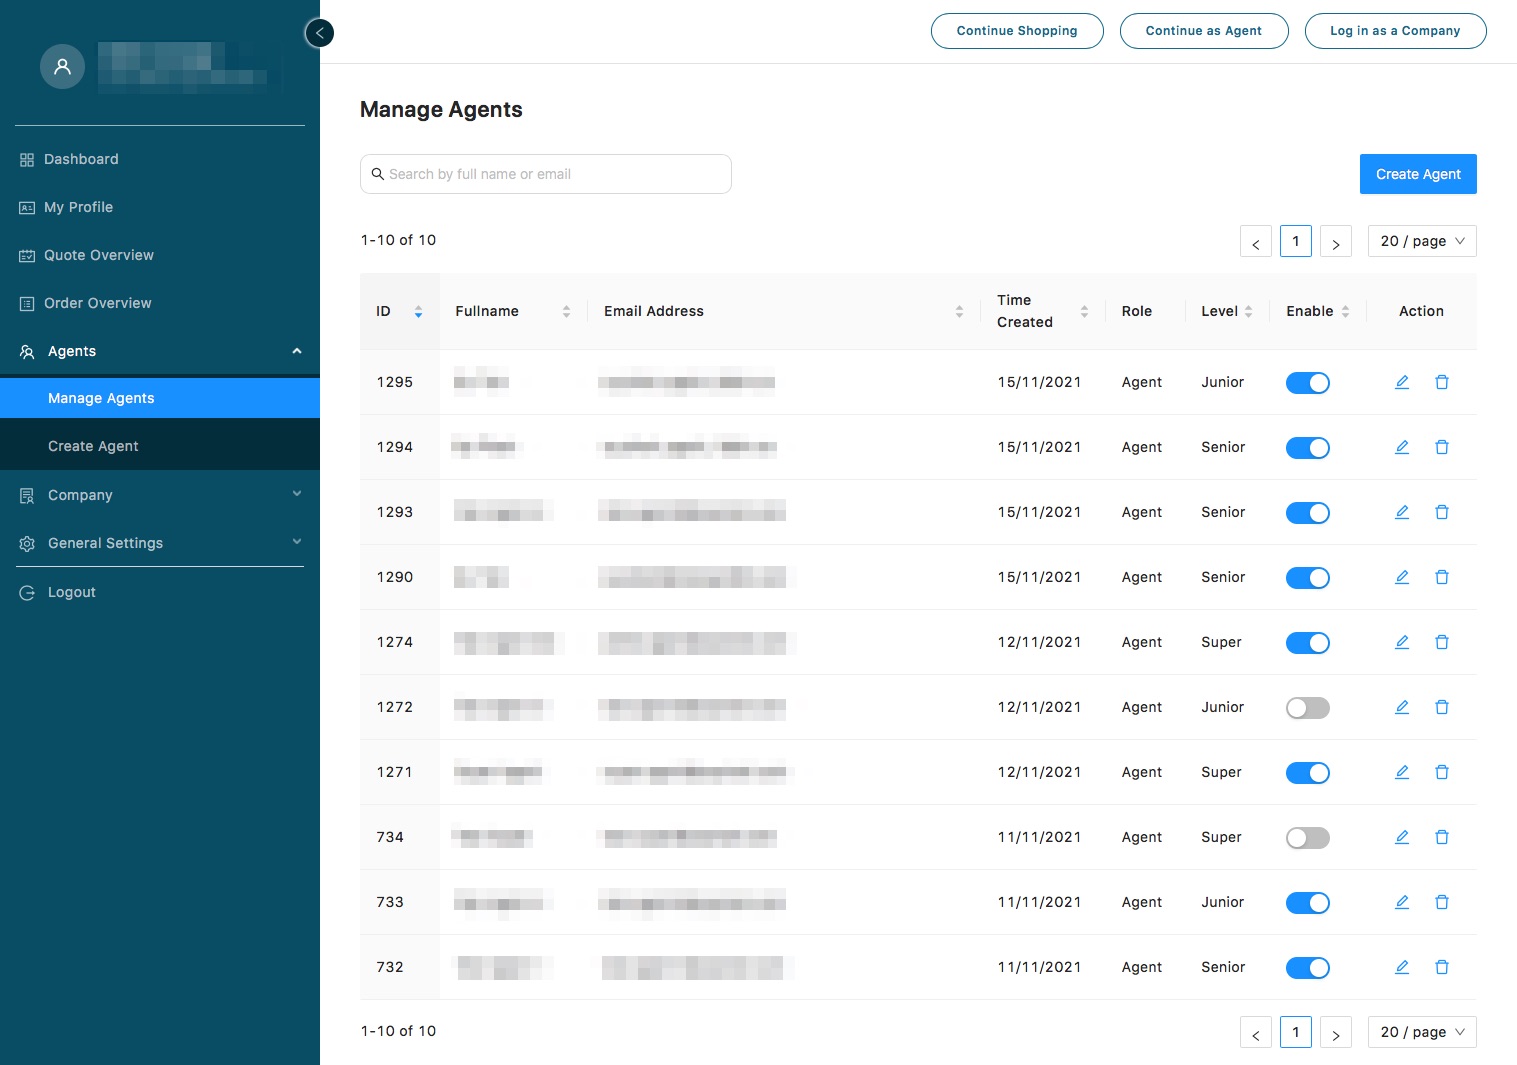Screen dimensions: 1517x1065
Task: Select Create Agent in sidebar submenu
Action: 93,446
